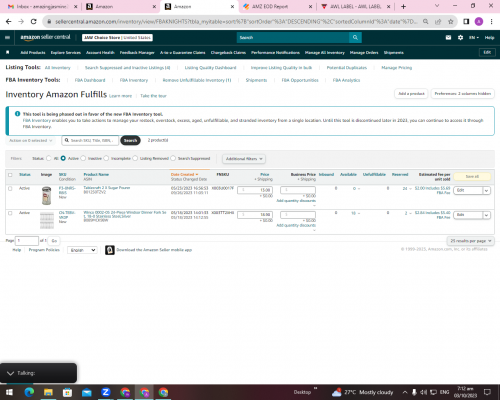
Task: Open Manage All Inventory in nav bar
Action: tap(324, 53)
